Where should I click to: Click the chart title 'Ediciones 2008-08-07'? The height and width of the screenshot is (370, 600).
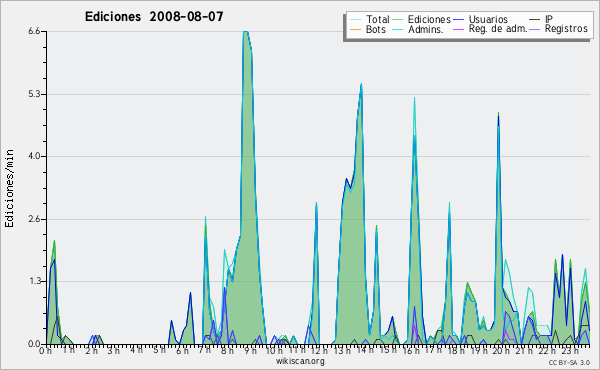pyautogui.click(x=154, y=17)
